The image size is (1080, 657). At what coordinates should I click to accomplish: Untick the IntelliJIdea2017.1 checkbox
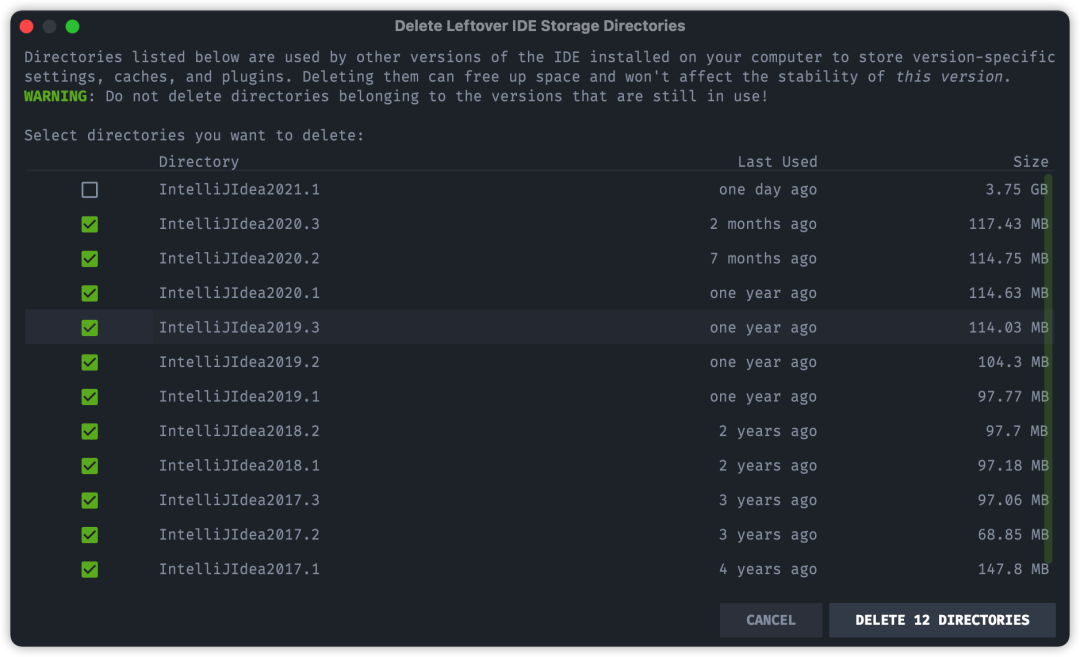(90, 569)
